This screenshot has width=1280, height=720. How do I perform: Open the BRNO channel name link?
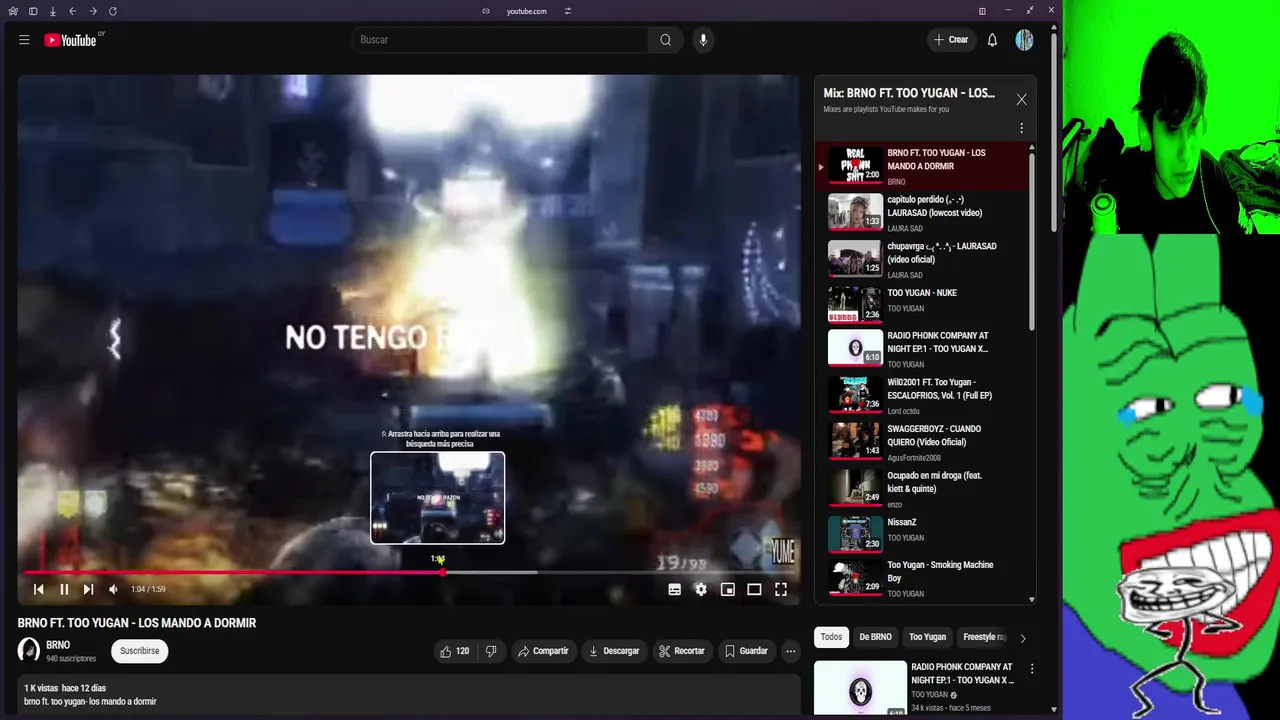pos(58,645)
